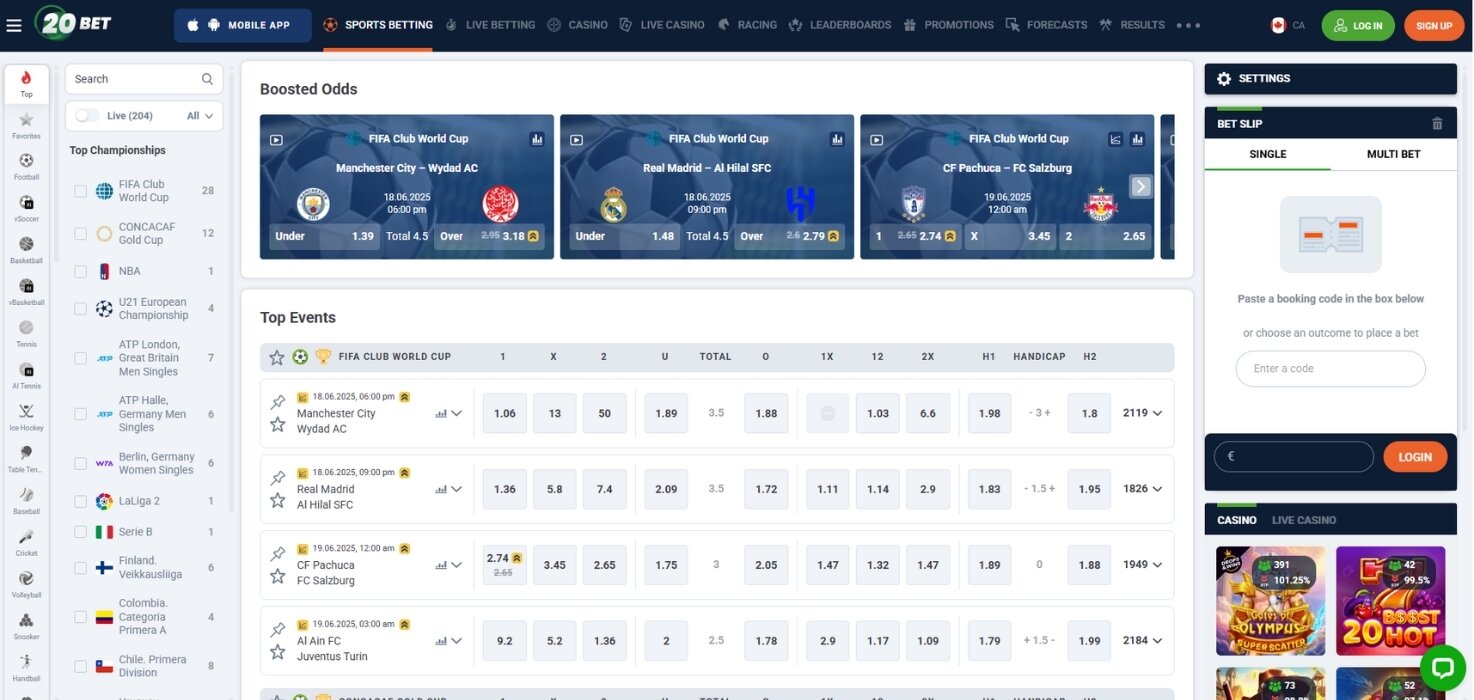The width and height of the screenshot is (1474, 700).
Task: Open the hamburger main menu
Action: tap(14, 25)
